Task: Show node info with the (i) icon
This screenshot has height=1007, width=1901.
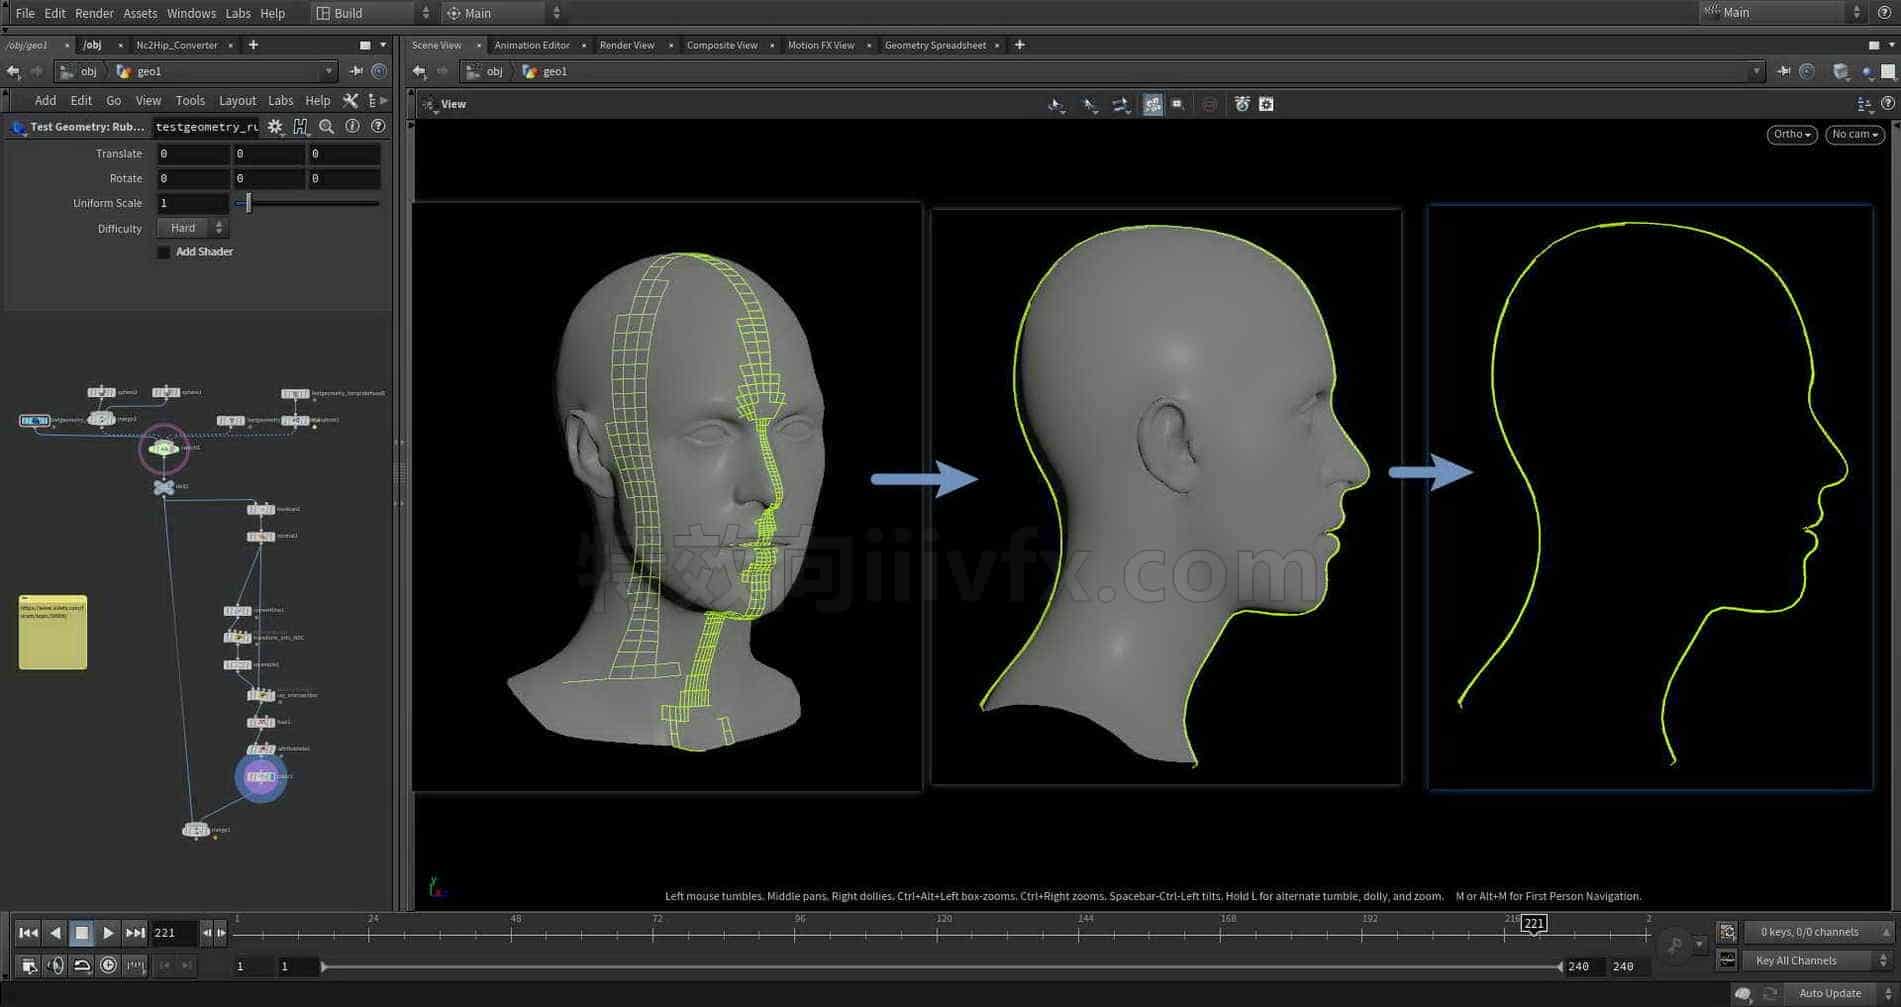Action: coord(352,126)
